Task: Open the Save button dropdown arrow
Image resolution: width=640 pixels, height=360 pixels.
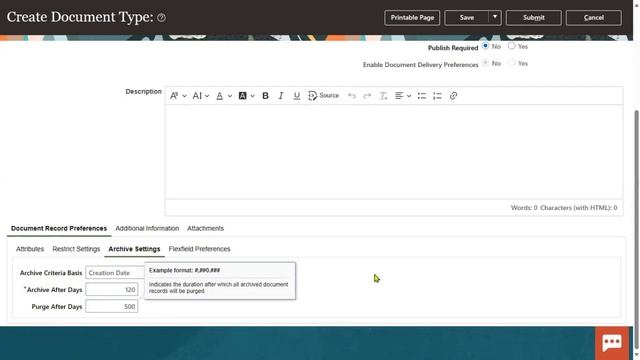Action: [x=495, y=18]
